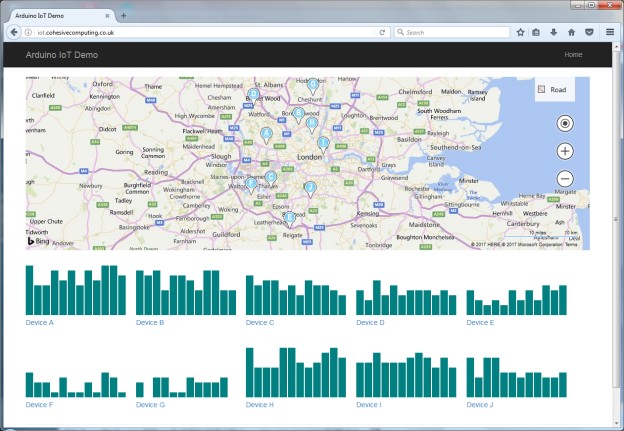Click the Device C bar chart
The width and height of the screenshot is (624, 431).
click(x=296, y=295)
